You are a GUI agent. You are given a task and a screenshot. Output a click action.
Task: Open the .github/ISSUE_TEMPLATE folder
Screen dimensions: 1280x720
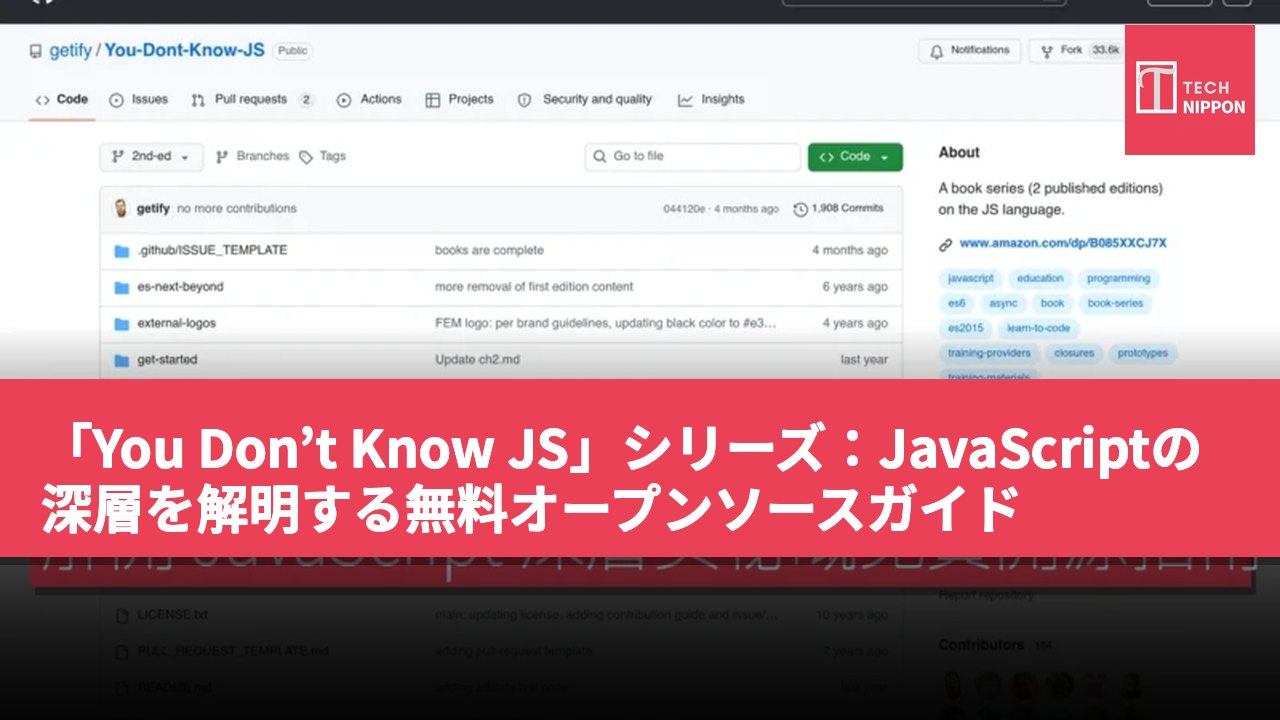pyautogui.click(x=212, y=250)
